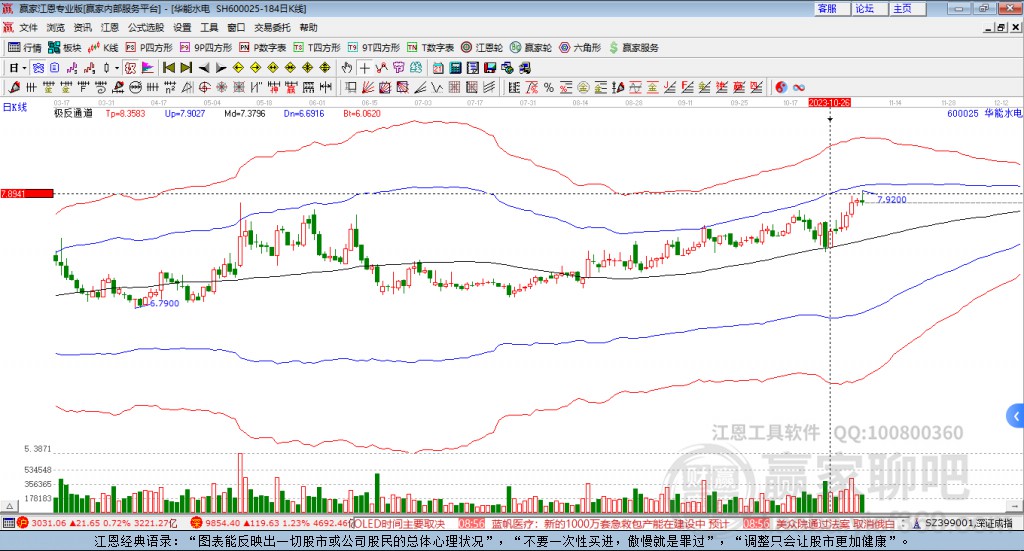The height and width of the screenshot is (551, 1024).
Task: Click the Up=7.9027 indicator value
Action: pyautogui.click(x=185, y=113)
